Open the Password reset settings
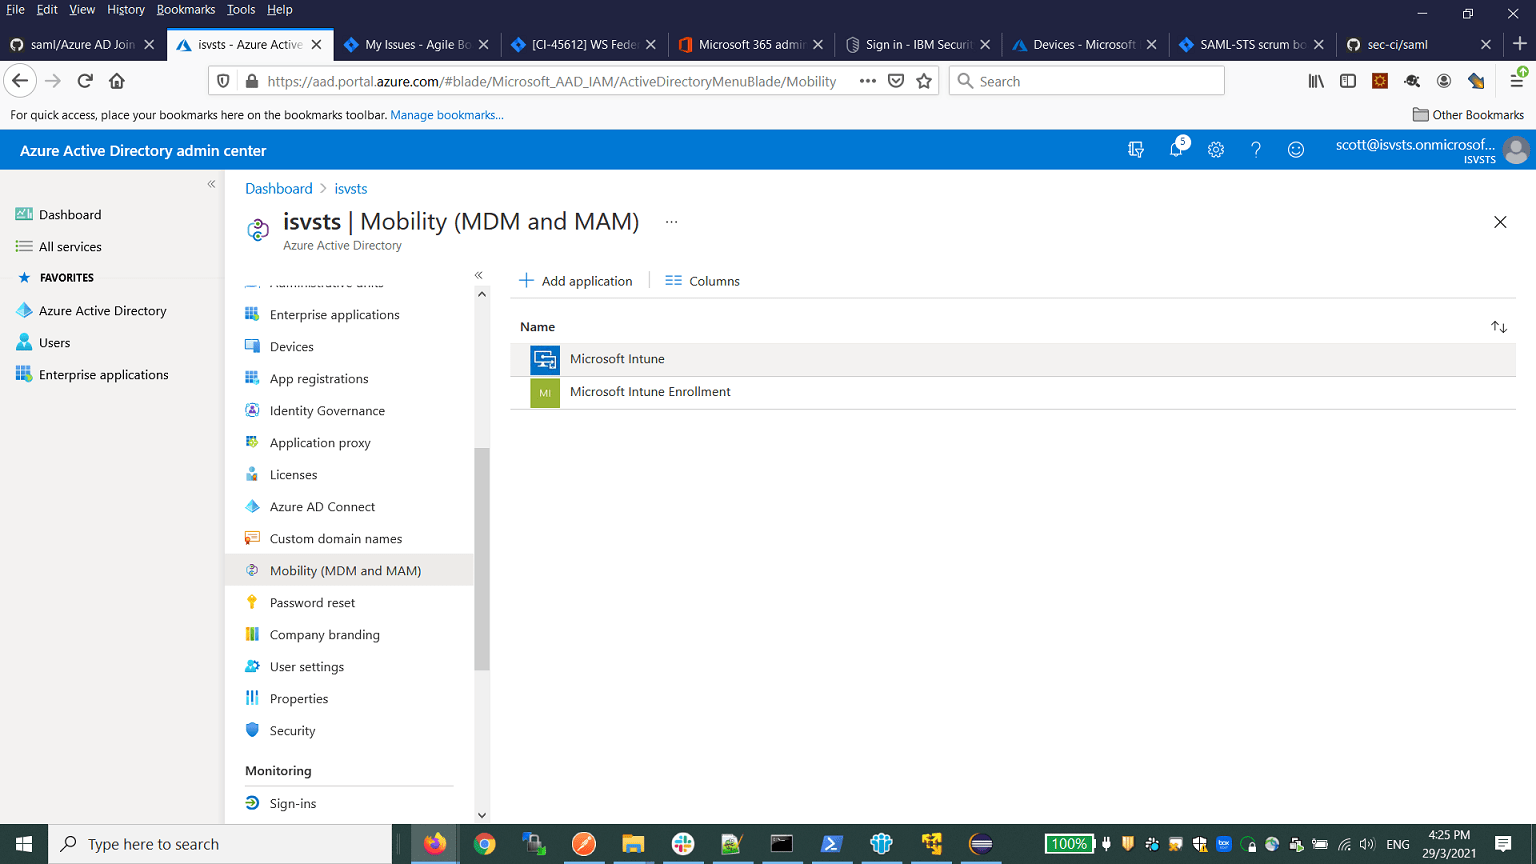Image resolution: width=1536 pixels, height=864 pixels. click(x=312, y=602)
